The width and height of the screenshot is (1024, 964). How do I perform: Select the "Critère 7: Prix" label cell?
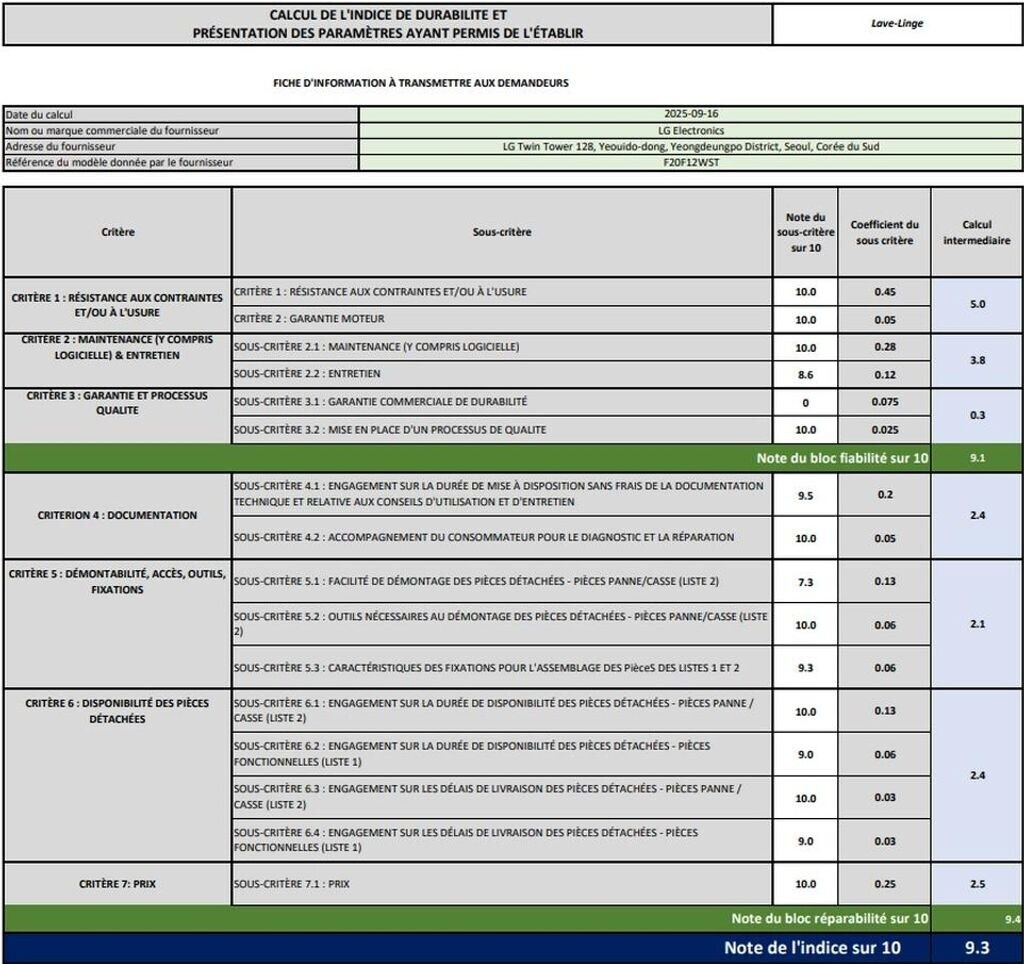click(x=118, y=884)
